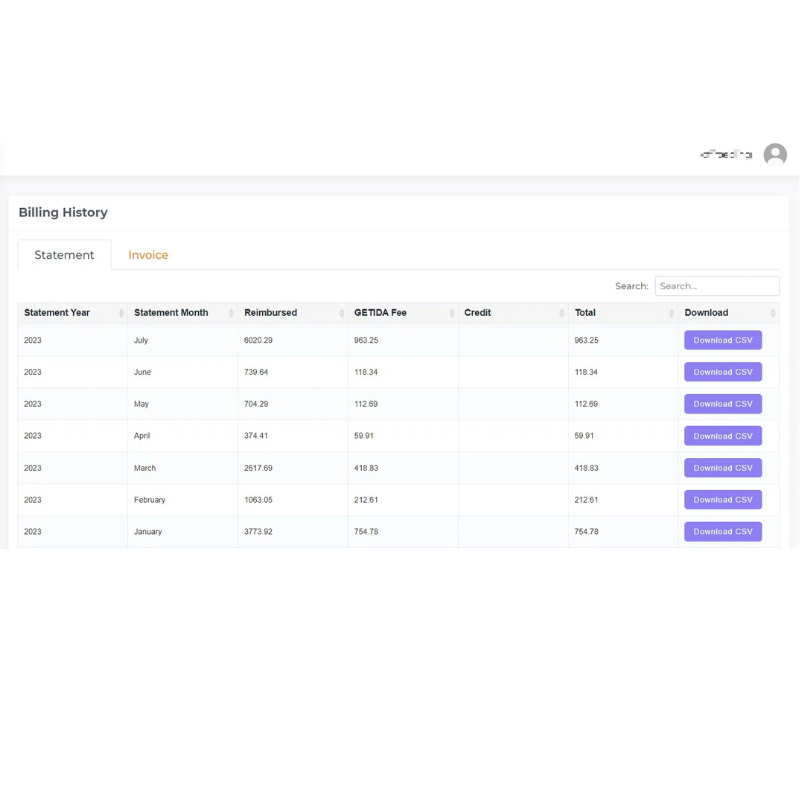Sort by Download column arrows
This screenshot has height=800, width=800.
772,313
